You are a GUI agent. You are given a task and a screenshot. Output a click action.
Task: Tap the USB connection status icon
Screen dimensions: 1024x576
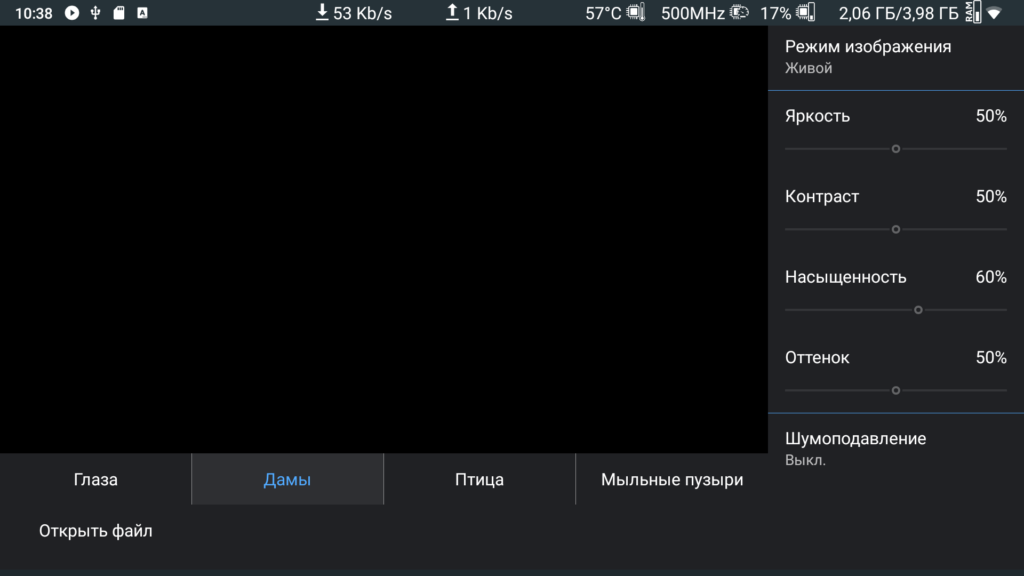[96, 13]
